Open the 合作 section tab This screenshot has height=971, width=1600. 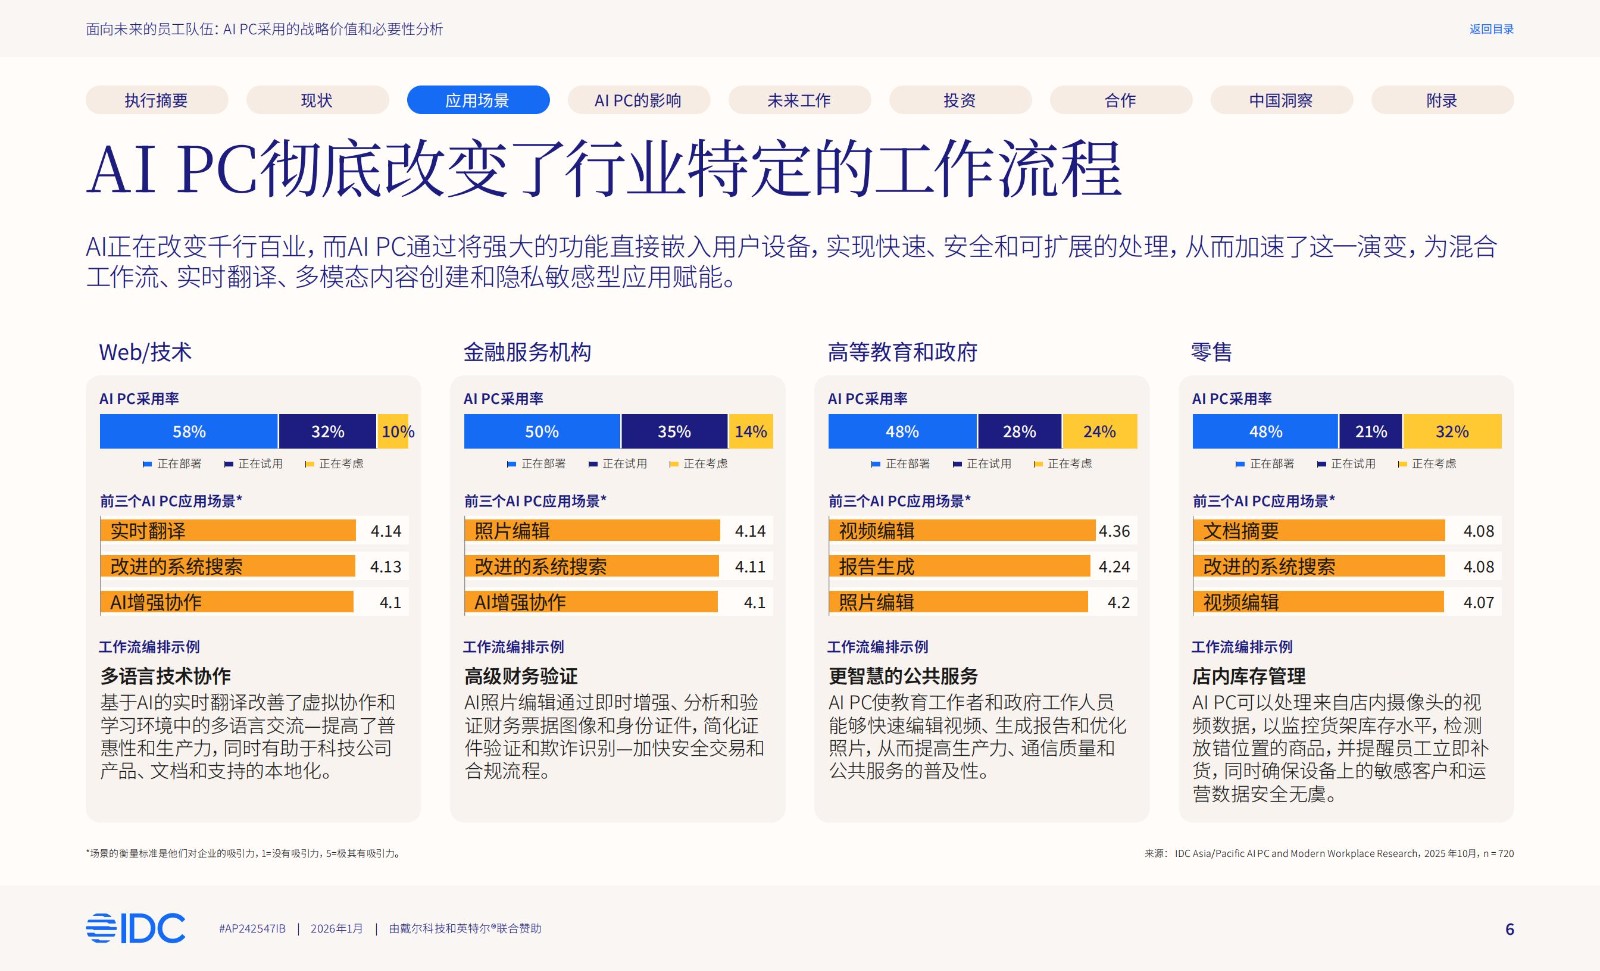coord(1120,100)
